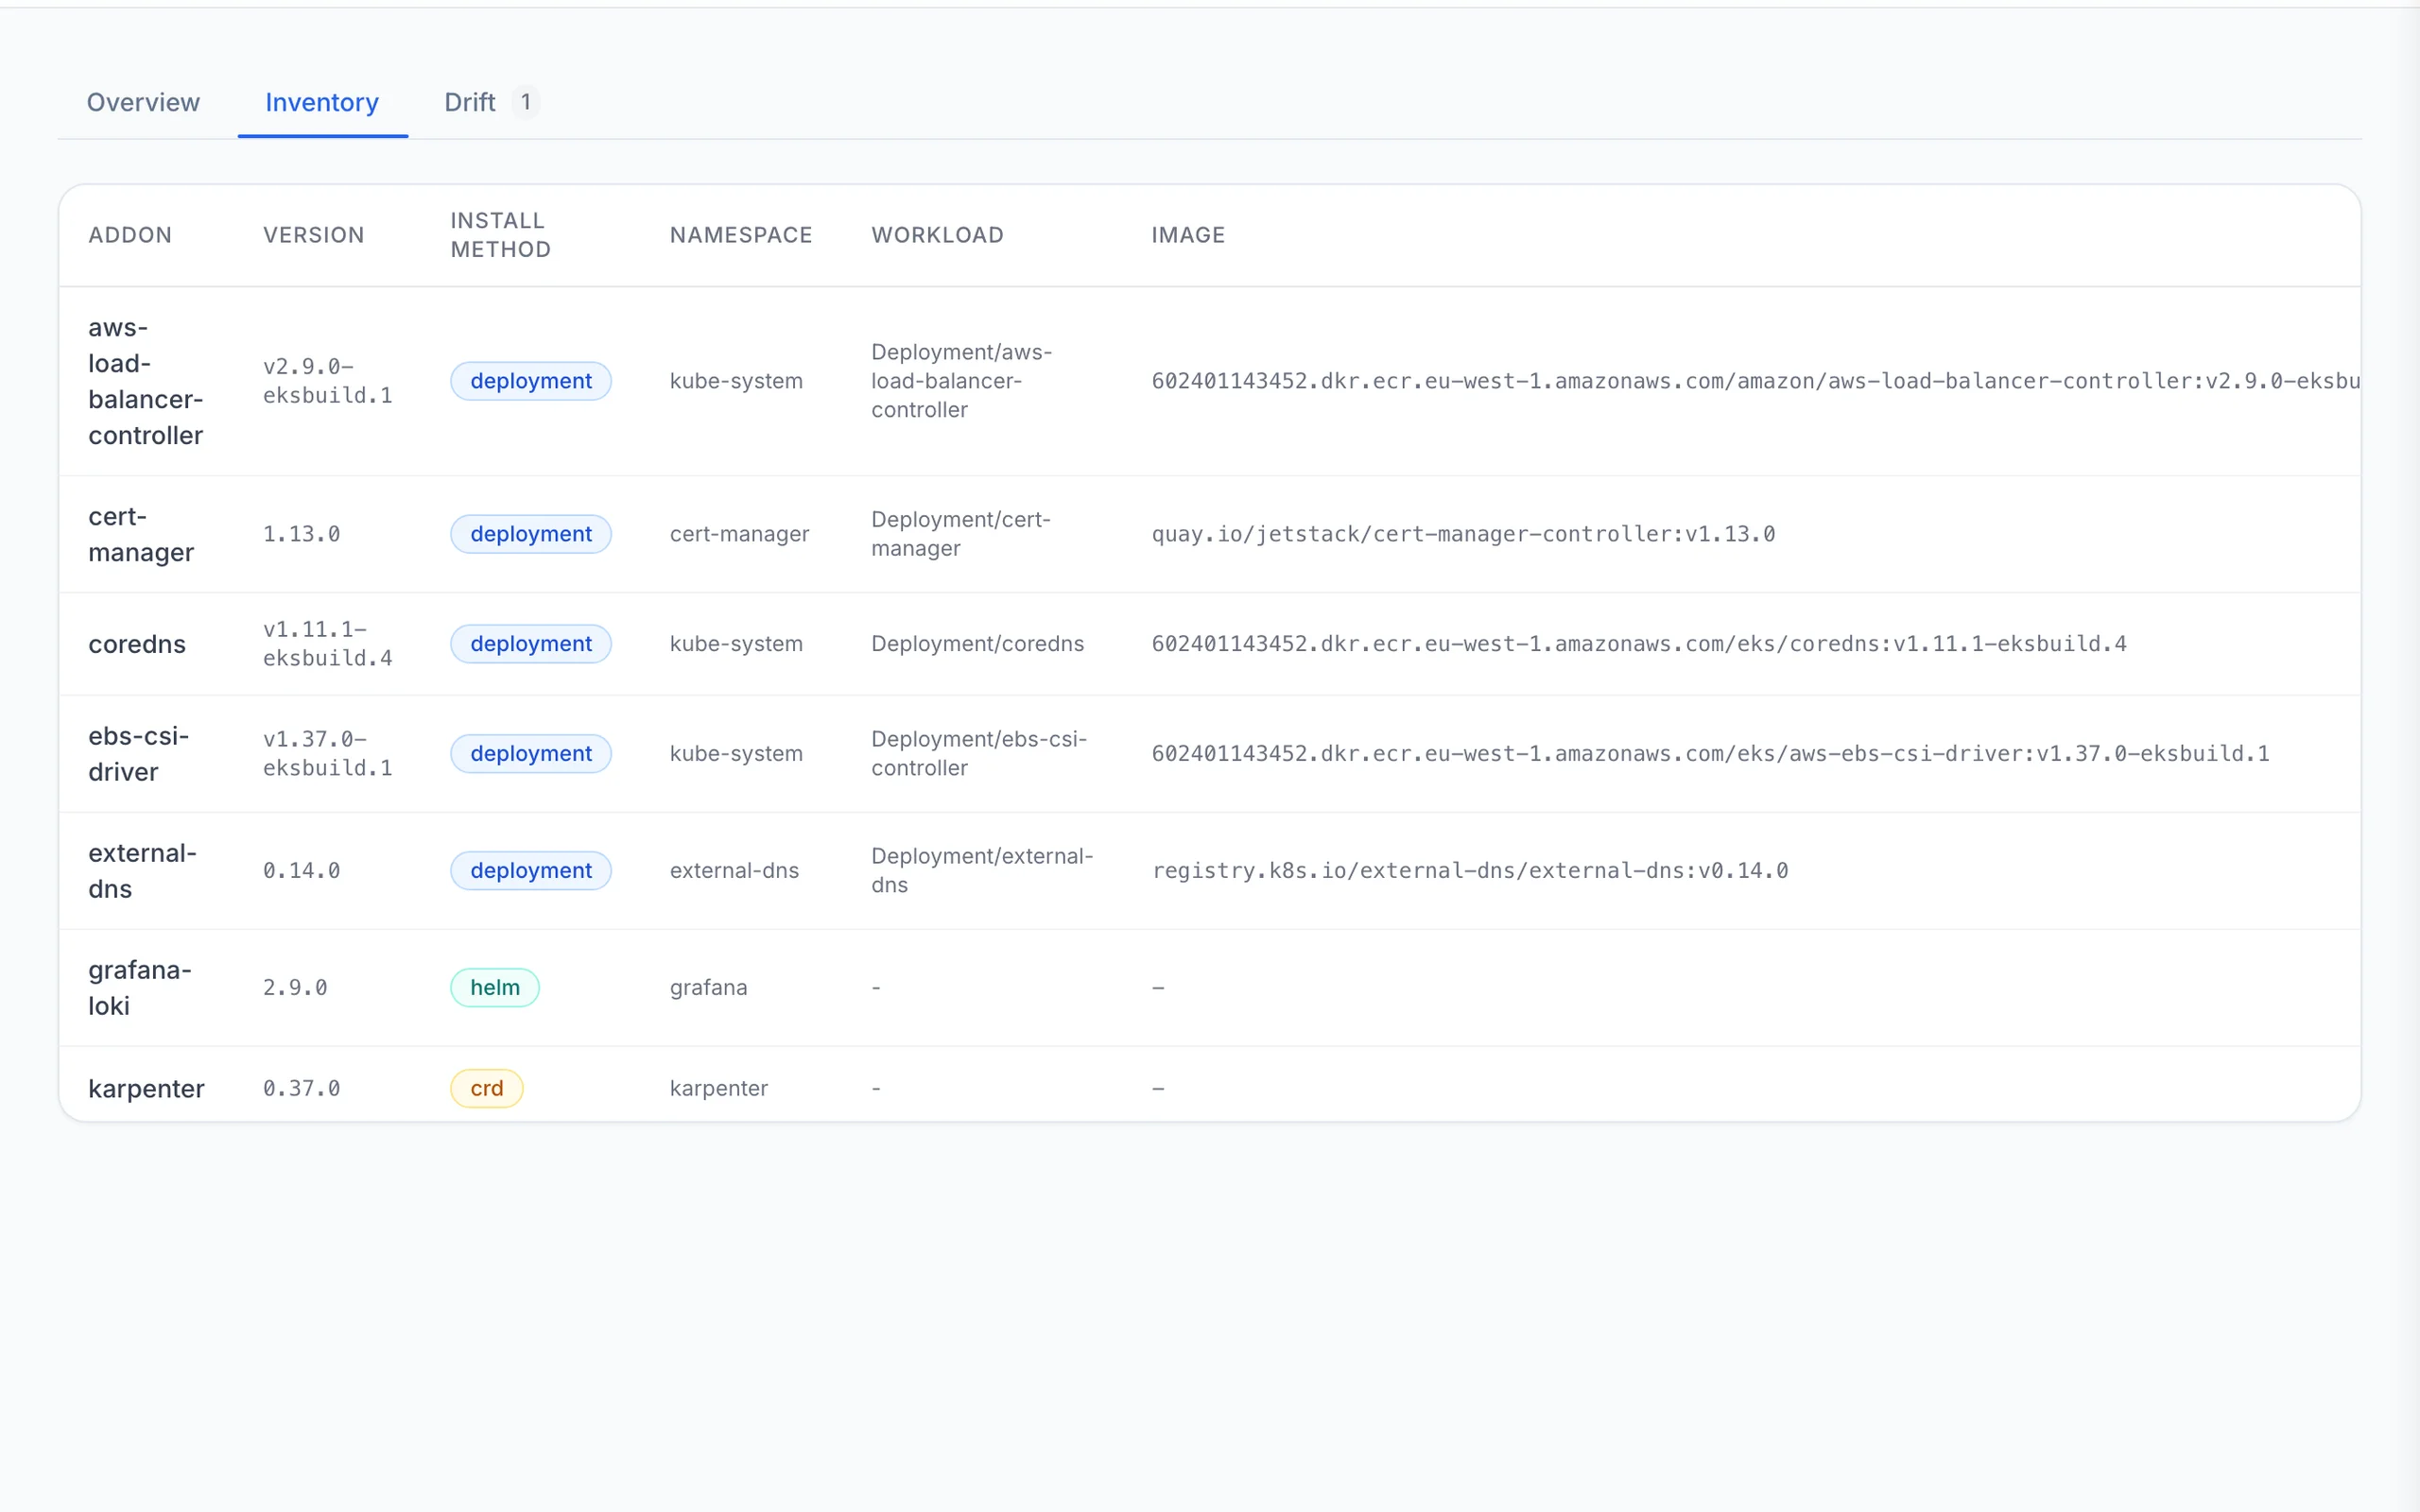Image resolution: width=2420 pixels, height=1512 pixels.
Task: Click the karpenter addon name
Action: coord(146,1088)
